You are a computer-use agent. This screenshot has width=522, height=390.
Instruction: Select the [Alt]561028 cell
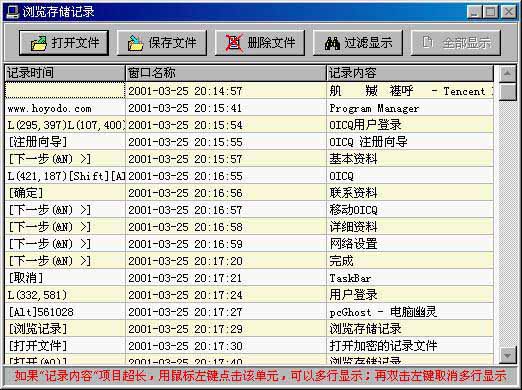coord(65,312)
